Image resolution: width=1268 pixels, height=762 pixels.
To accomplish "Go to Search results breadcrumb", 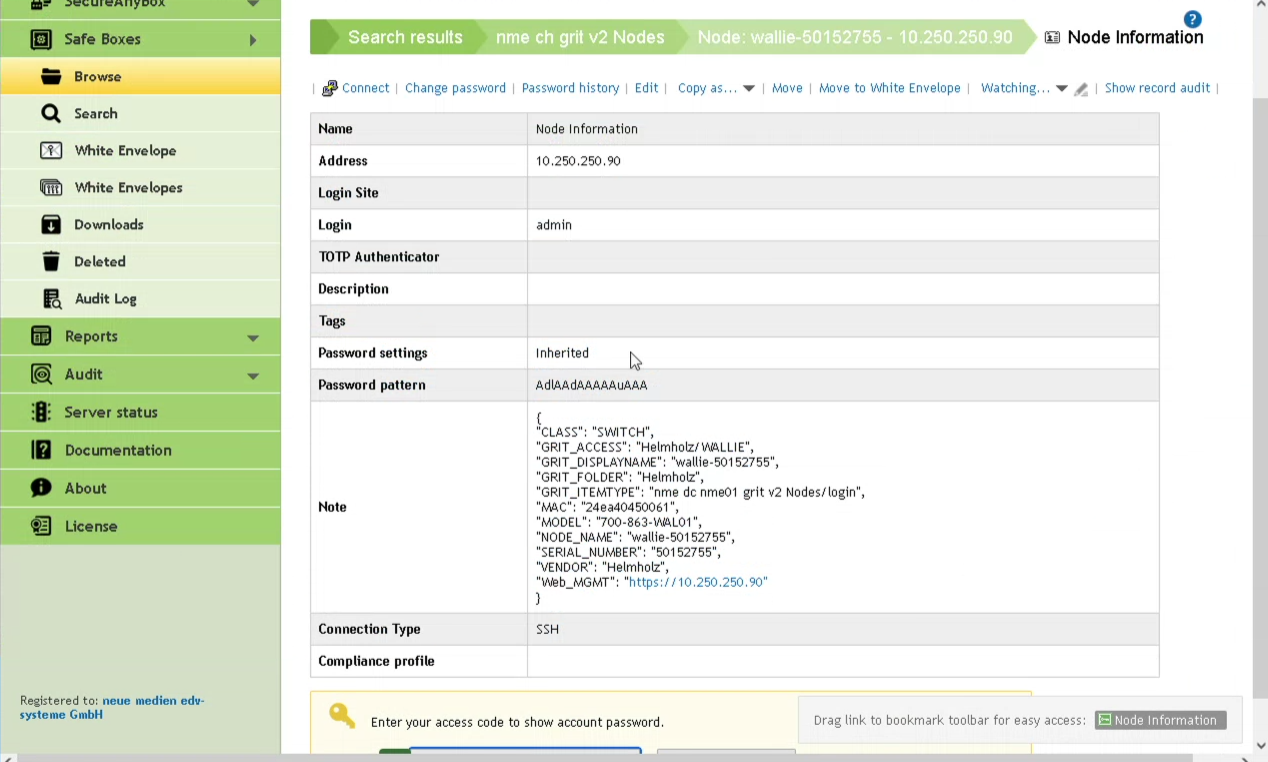I will click(x=405, y=37).
